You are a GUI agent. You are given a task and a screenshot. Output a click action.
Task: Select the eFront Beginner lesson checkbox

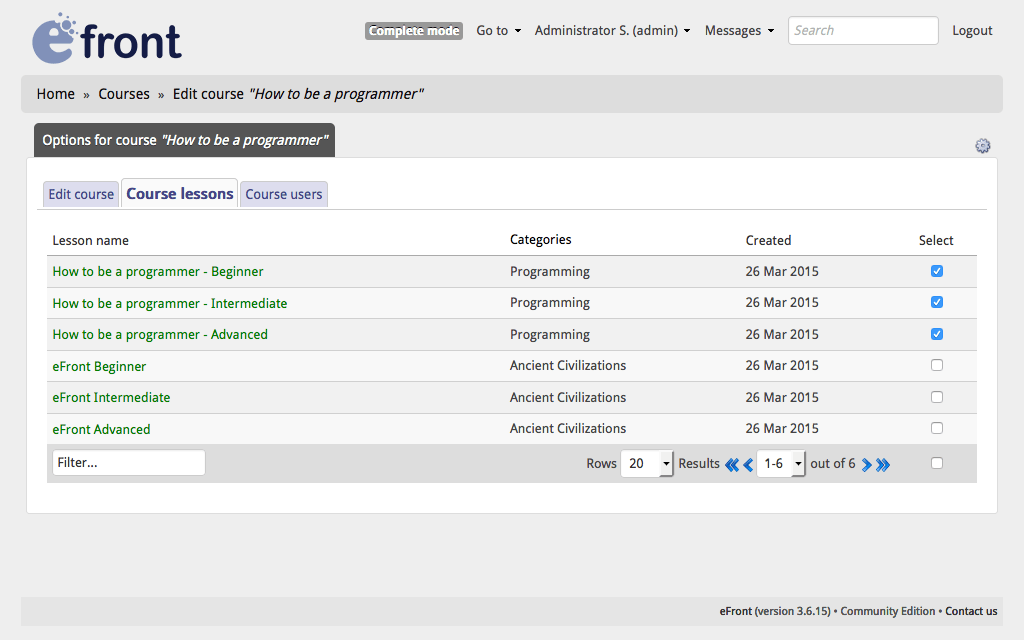pyautogui.click(x=936, y=365)
